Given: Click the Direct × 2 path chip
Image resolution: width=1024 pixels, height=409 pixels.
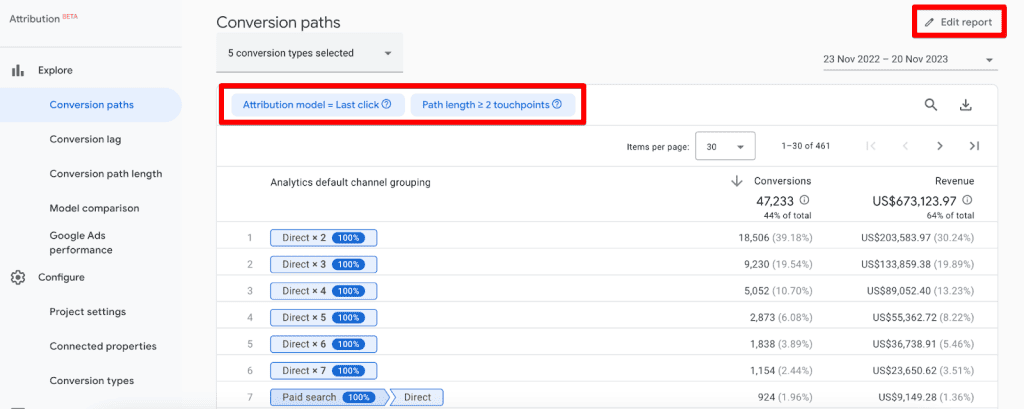Looking at the screenshot, I should pyautogui.click(x=323, y=238).
